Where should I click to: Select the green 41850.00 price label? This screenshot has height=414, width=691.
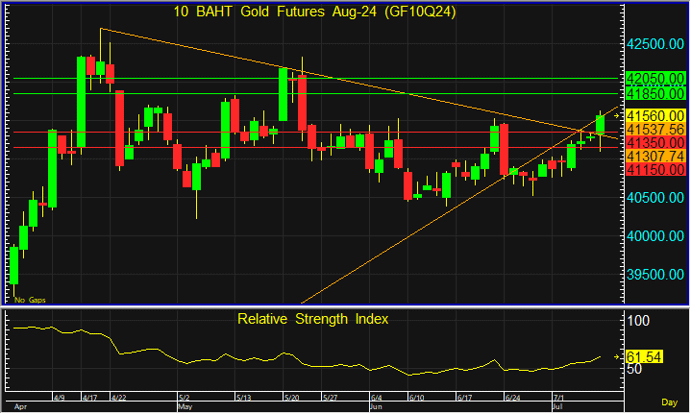[655, 92]
